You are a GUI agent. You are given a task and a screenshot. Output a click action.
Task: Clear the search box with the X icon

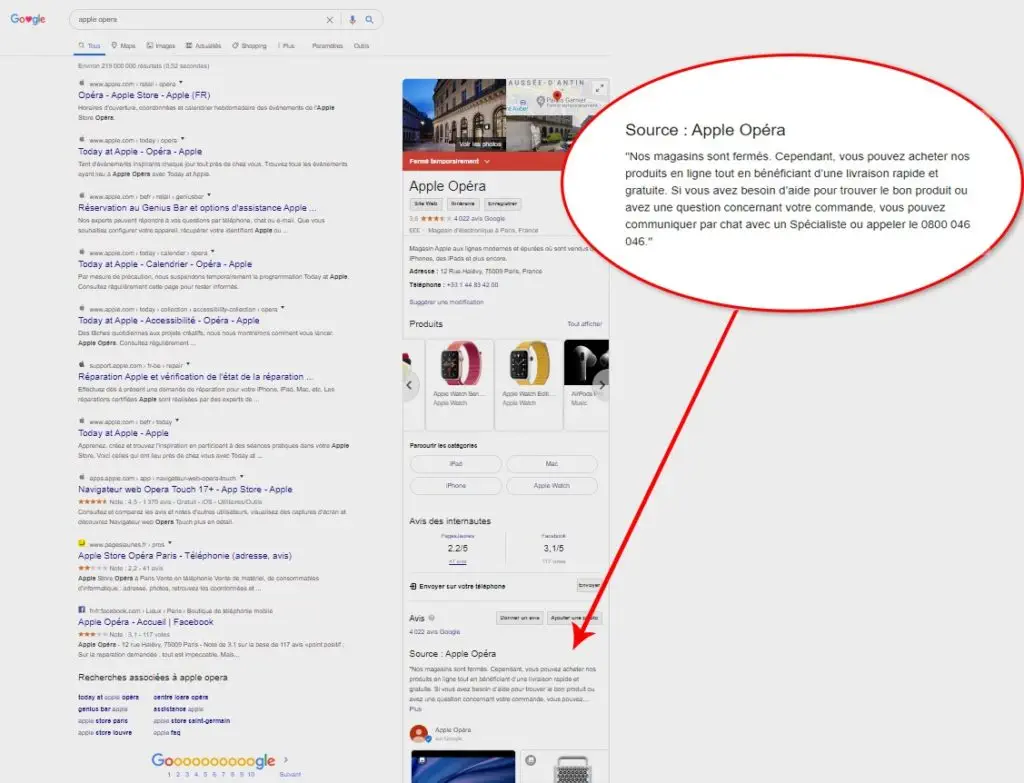click(330, 20)
